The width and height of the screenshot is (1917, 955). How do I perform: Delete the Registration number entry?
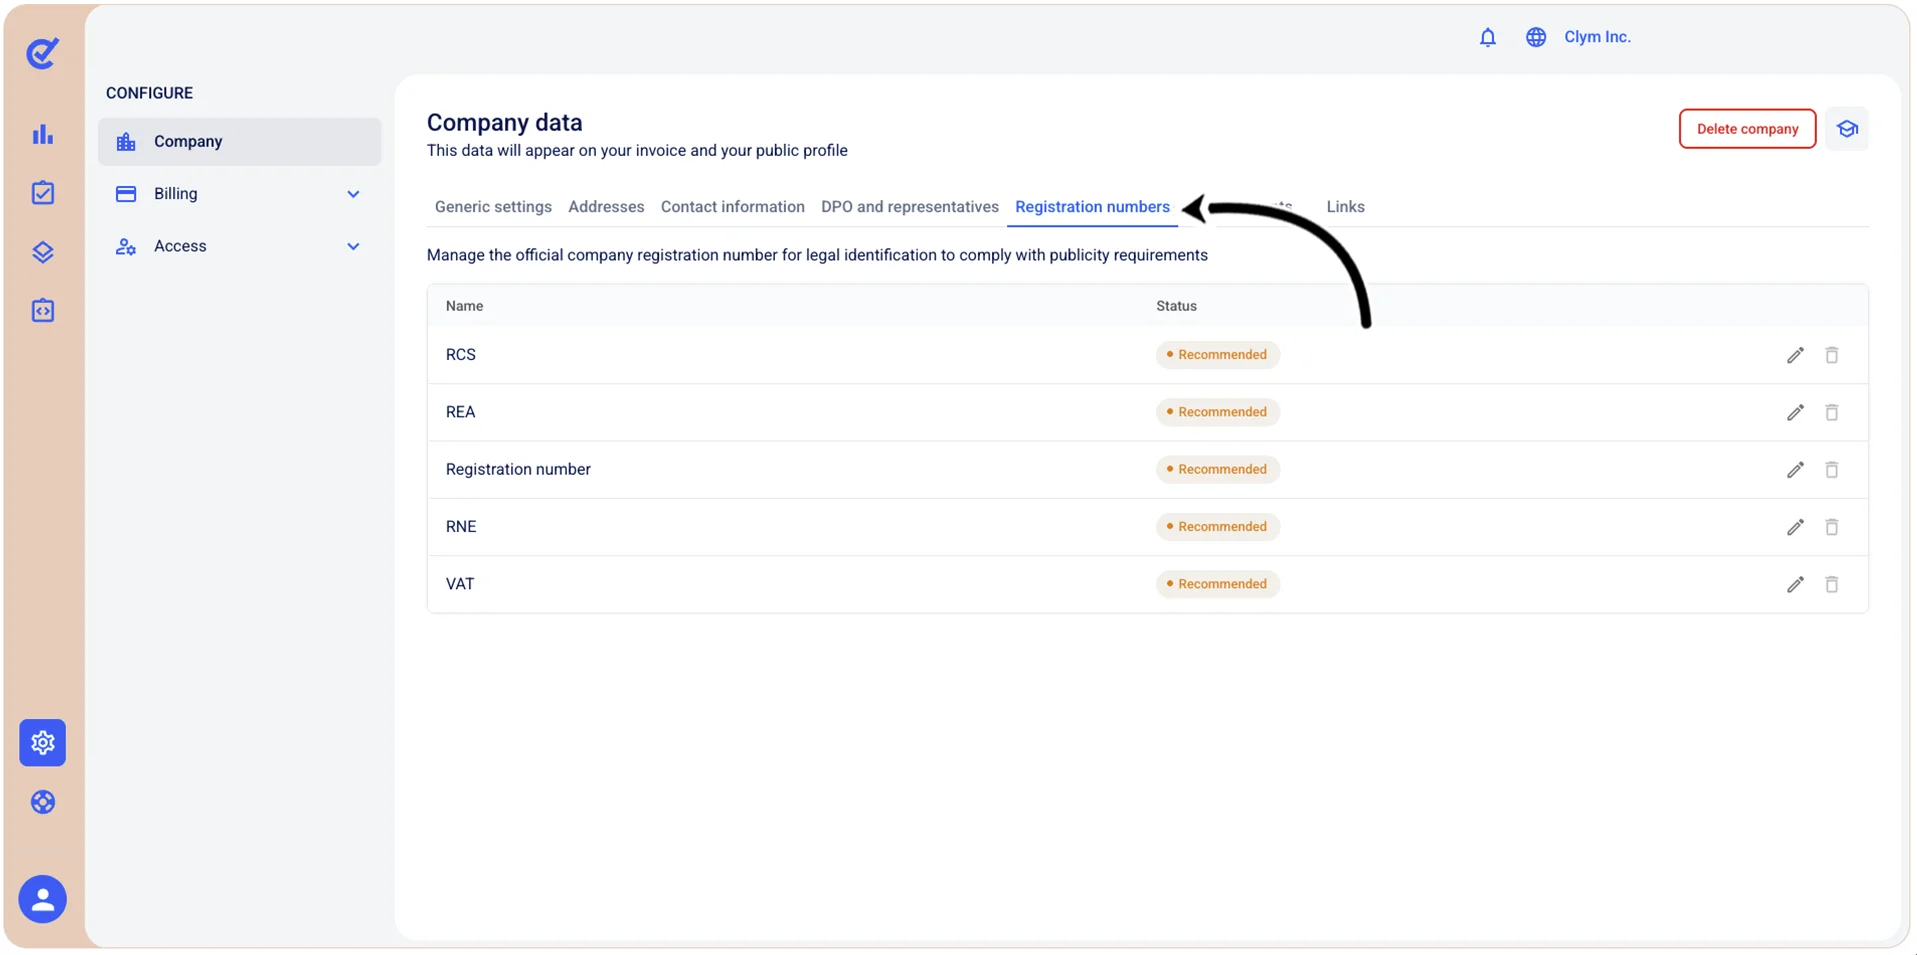click(1832, 469)
